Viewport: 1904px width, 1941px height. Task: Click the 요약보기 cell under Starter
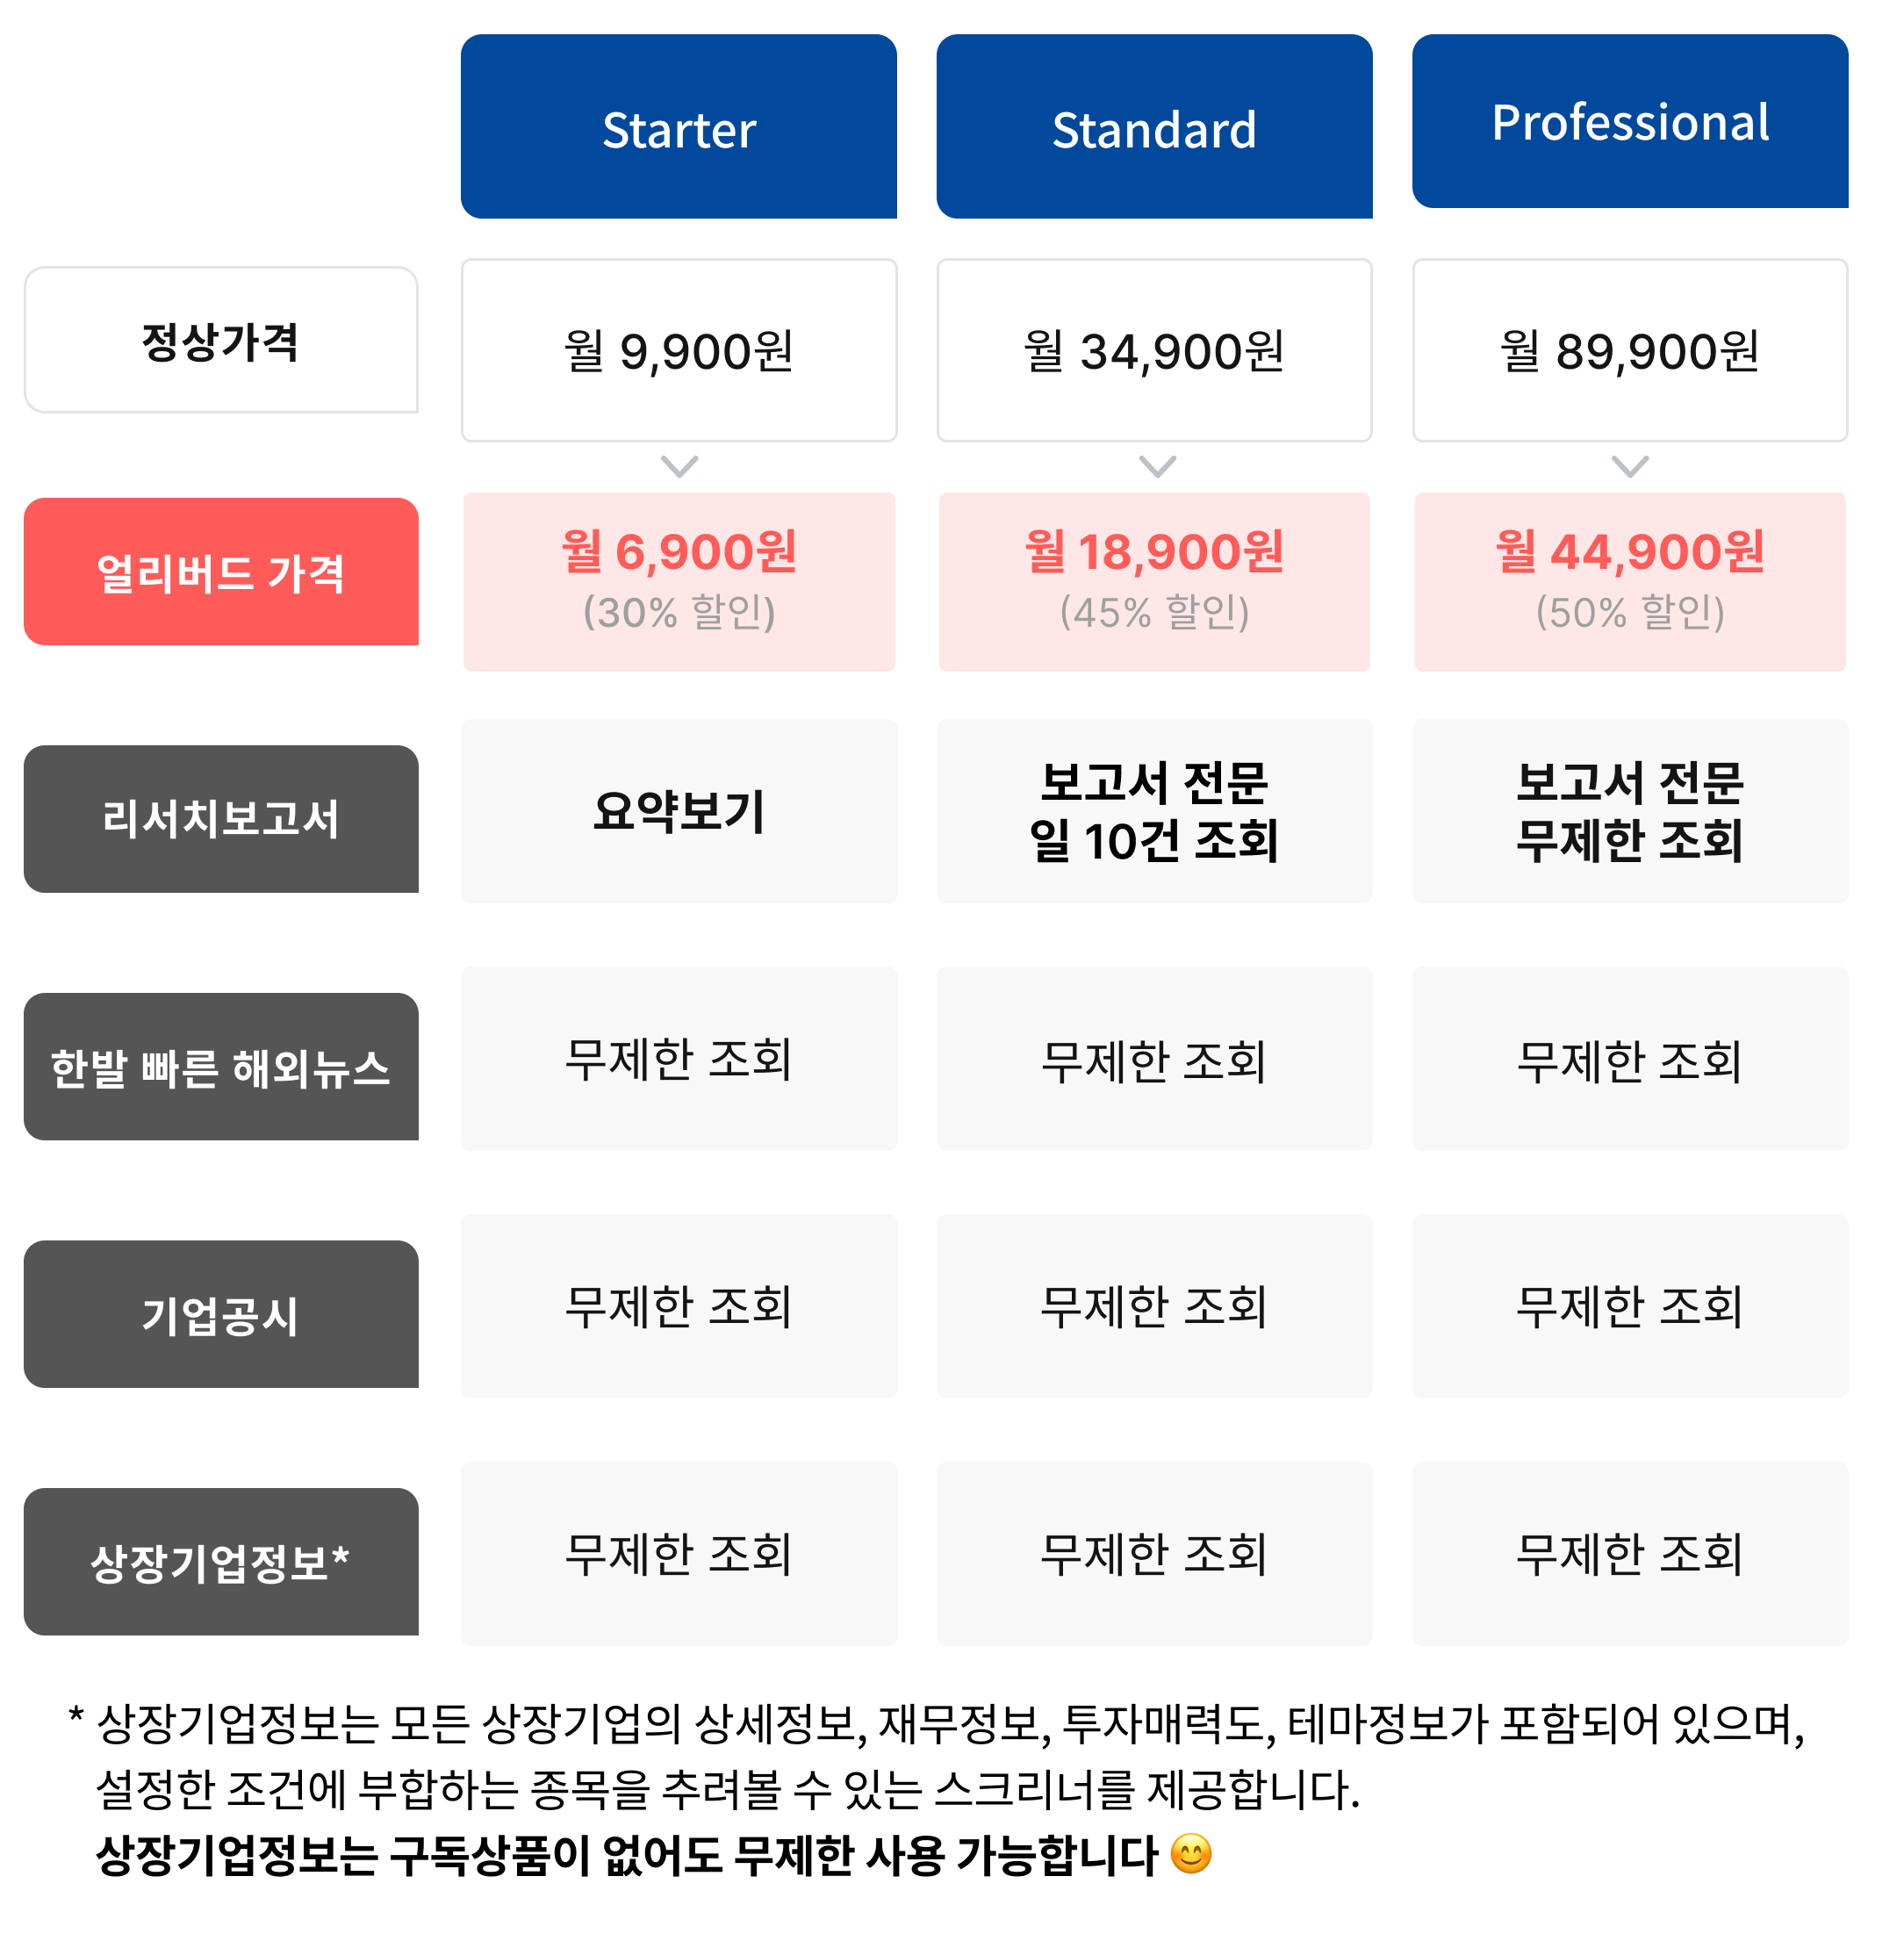click(679, 811)
